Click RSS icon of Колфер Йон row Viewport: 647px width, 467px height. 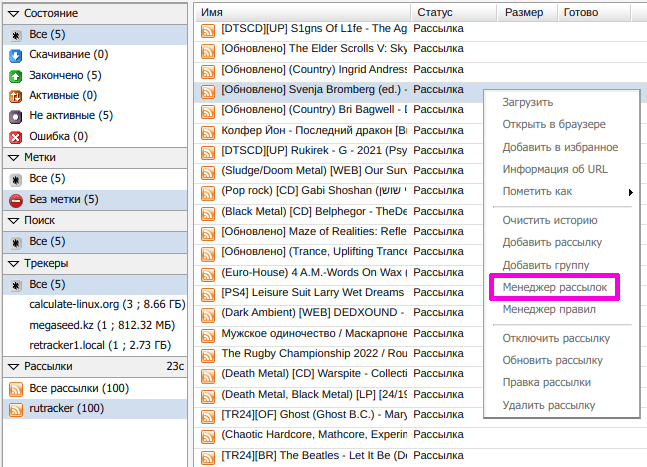(x=208, y=132)
